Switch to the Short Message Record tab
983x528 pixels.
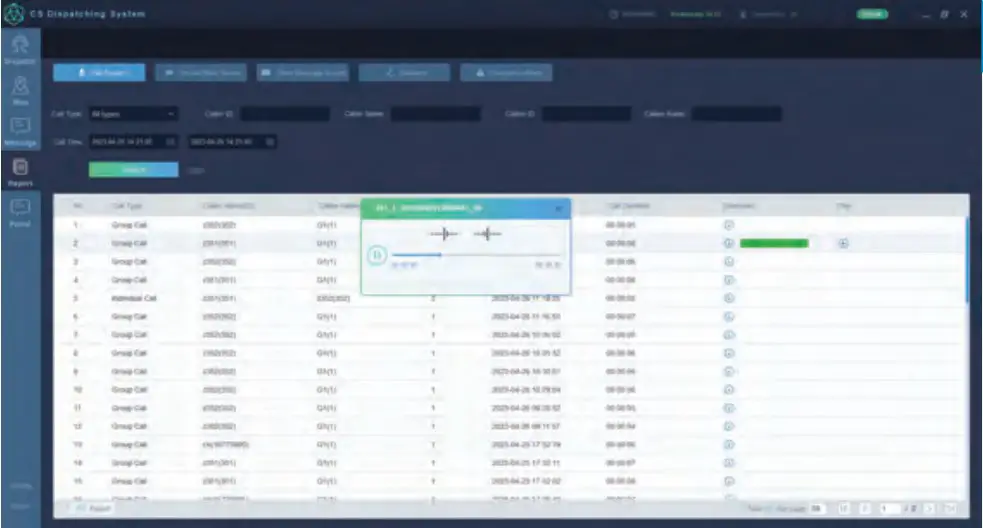coord(303,73)
